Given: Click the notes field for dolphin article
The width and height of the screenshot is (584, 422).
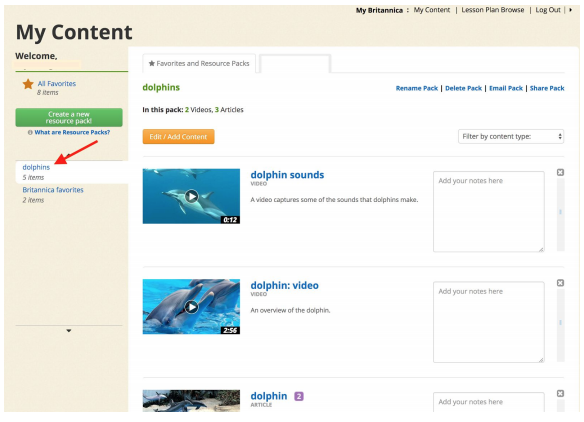Looking at the screenshot, I should [x=489, y=402].
